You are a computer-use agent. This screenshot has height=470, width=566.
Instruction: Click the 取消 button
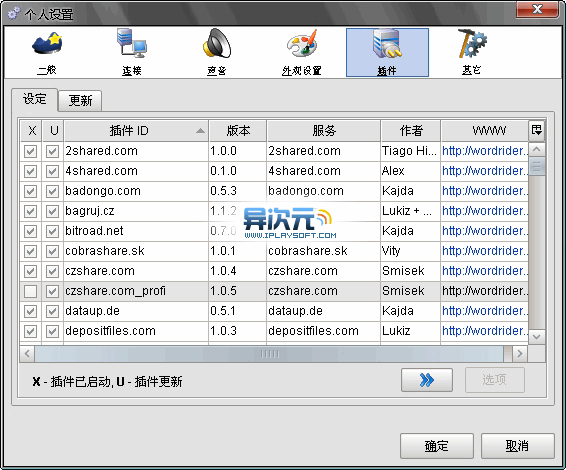[517, 446]
